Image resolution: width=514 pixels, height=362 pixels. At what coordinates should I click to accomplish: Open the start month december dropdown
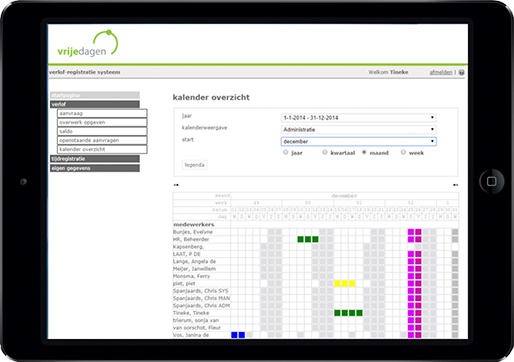click(359, 141)
